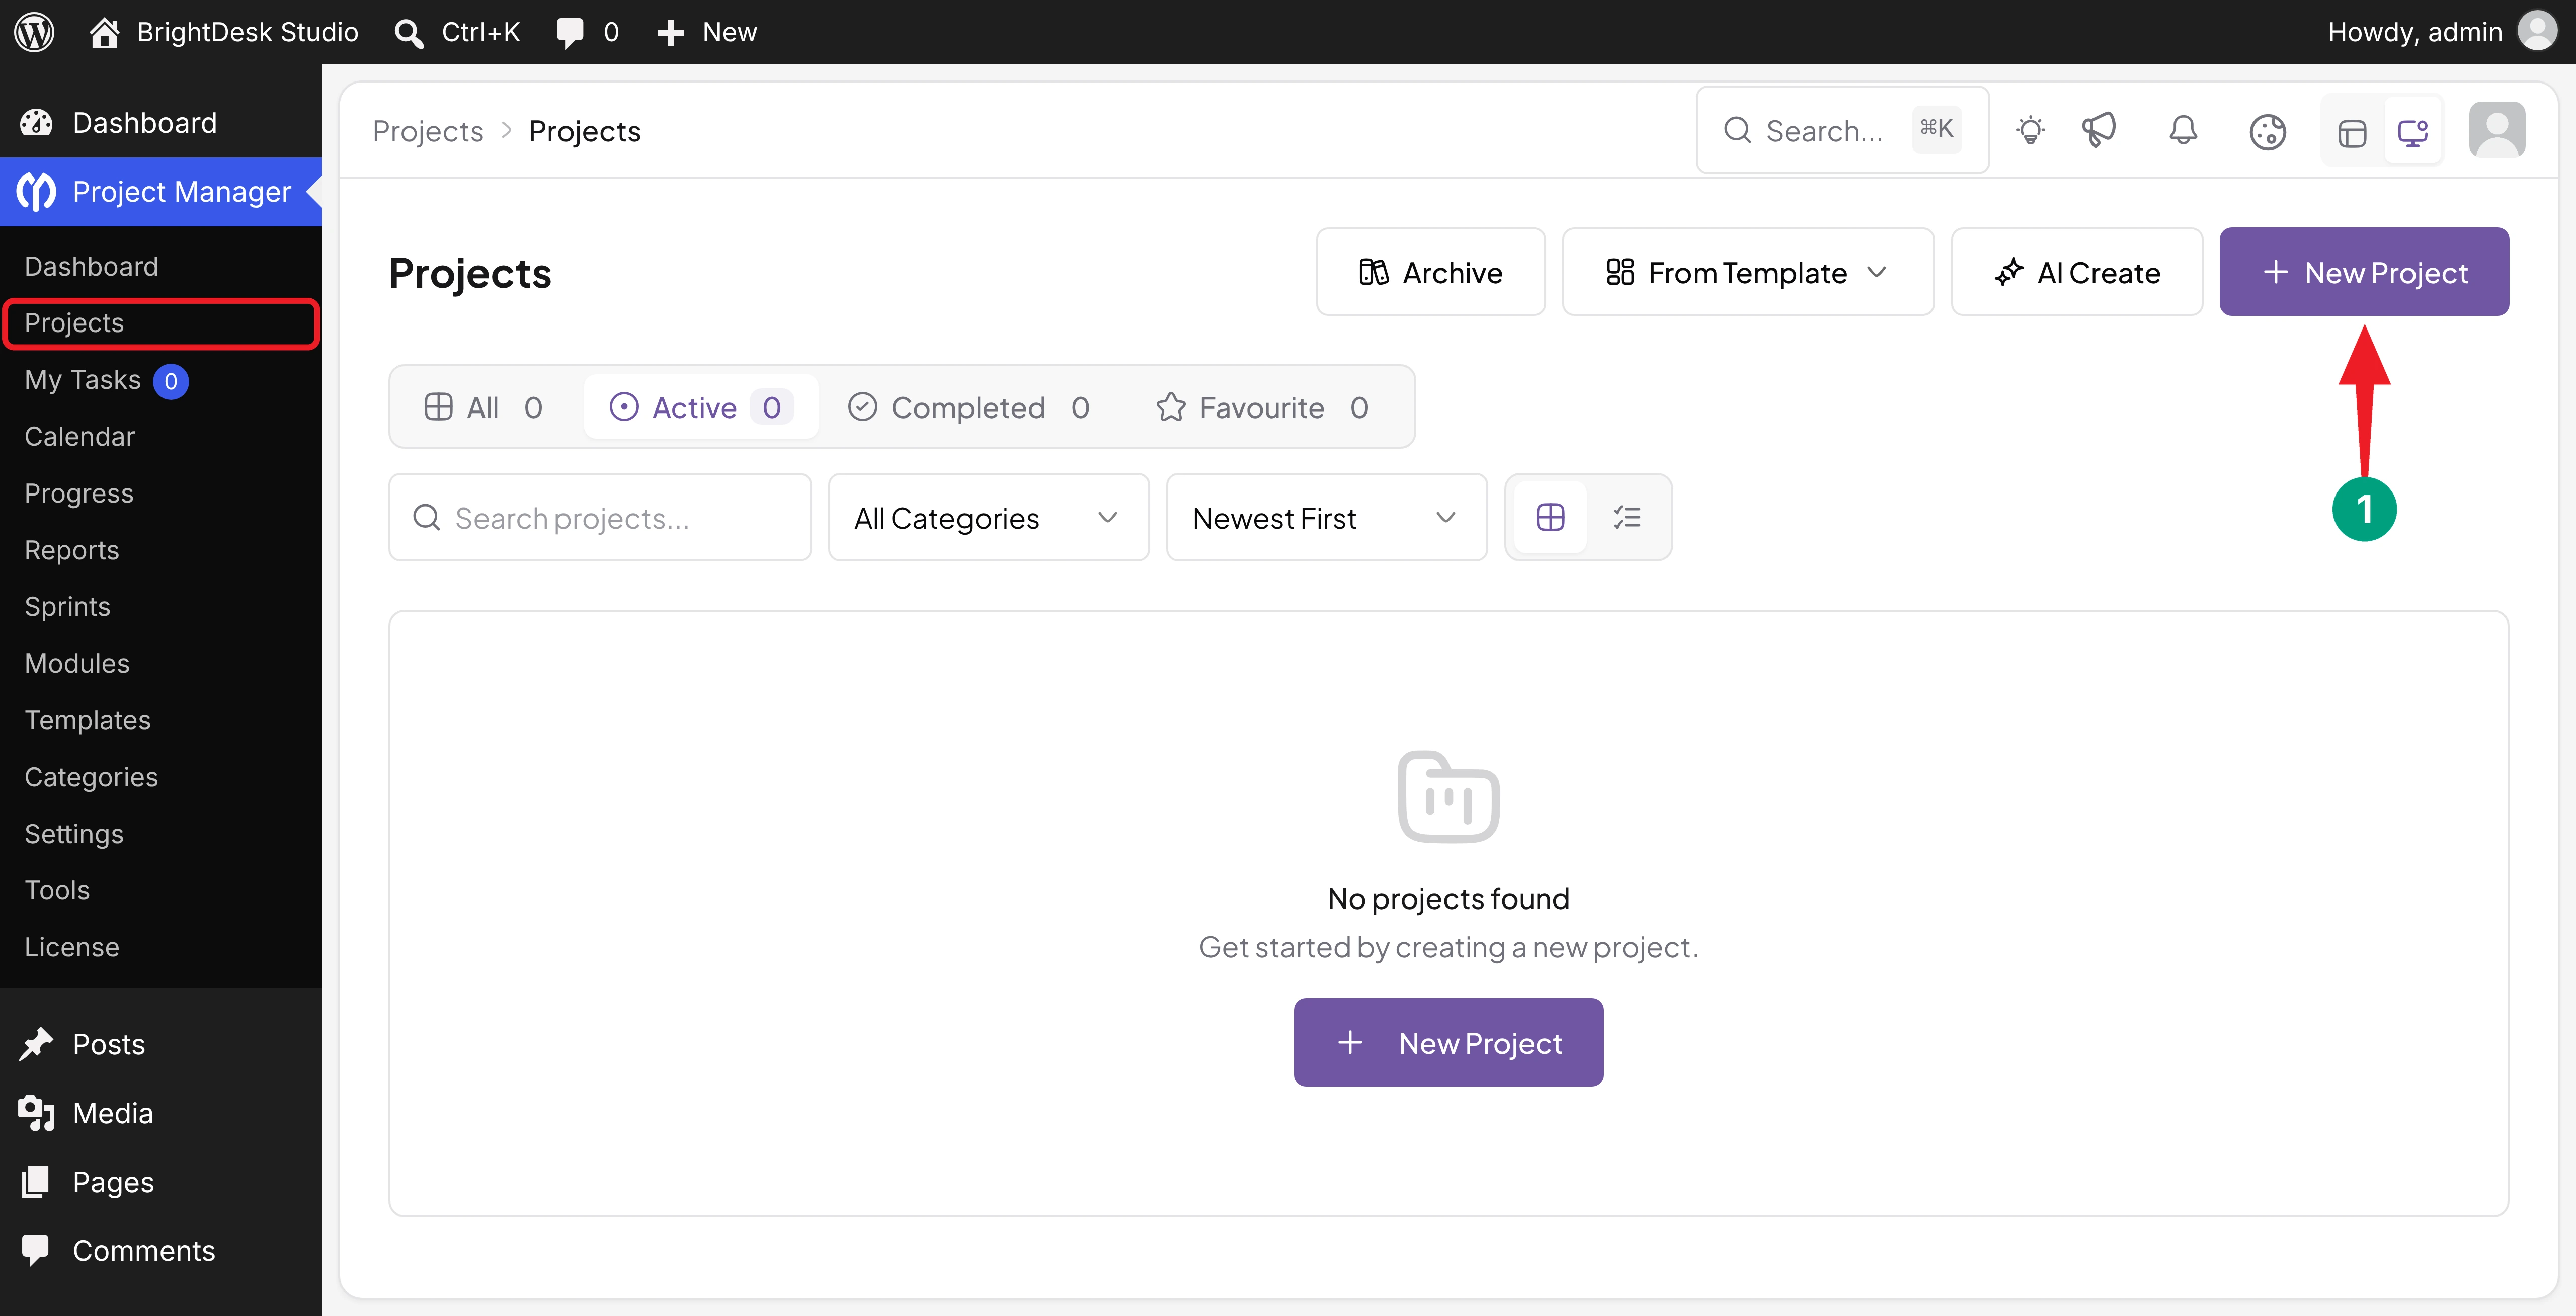Click the top New Project button
The height and width of the screenshot is (1316, 2576).
click(x=2364, y=272)
